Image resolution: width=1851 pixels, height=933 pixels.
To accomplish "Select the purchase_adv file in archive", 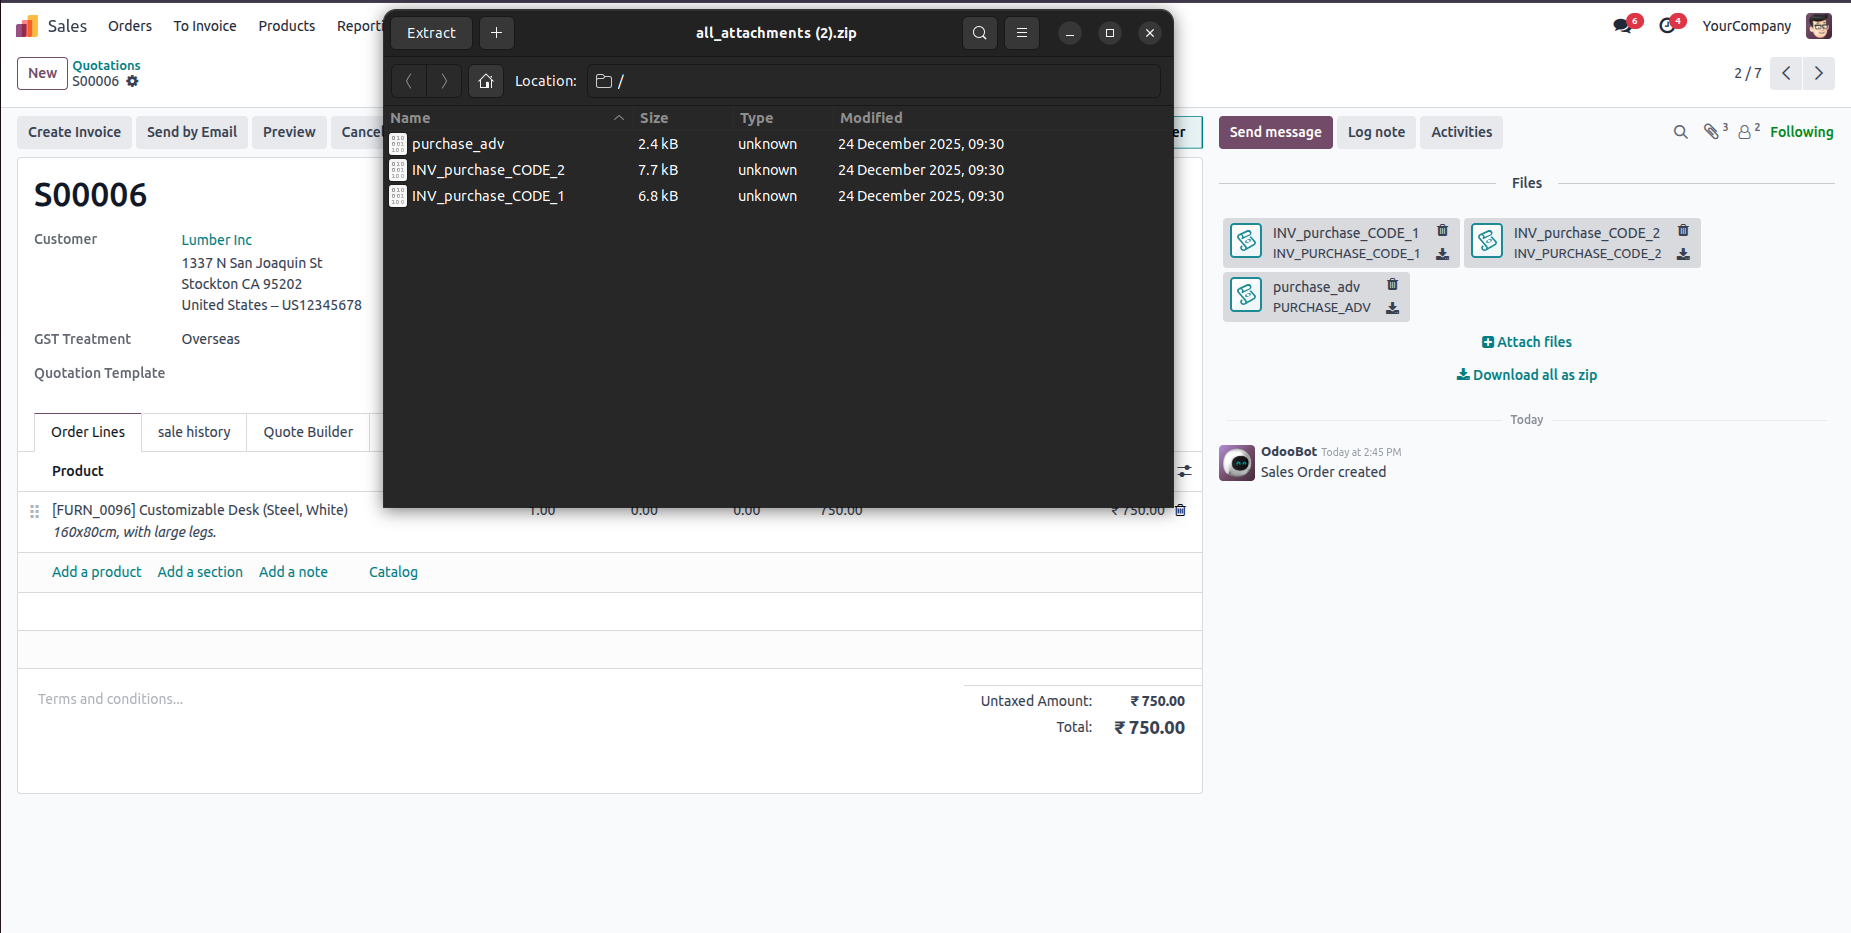I will pos(458,144).
